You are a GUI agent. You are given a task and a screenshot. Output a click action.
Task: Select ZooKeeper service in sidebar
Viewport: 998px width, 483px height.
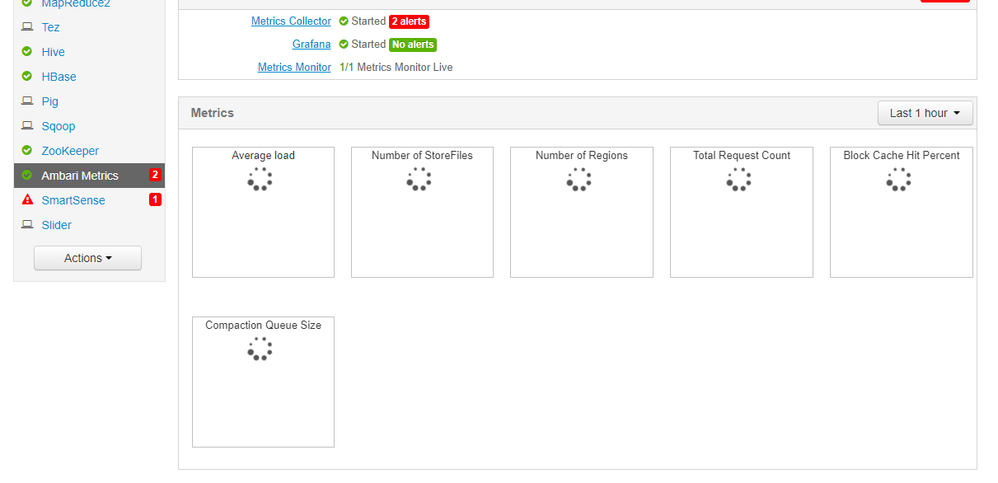[x=70, y=151]
